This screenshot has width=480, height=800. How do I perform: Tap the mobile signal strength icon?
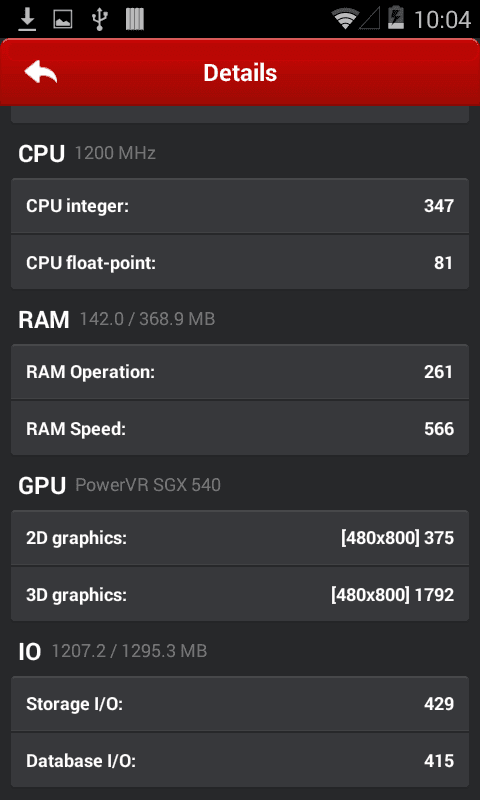click(x=370, y=20)
